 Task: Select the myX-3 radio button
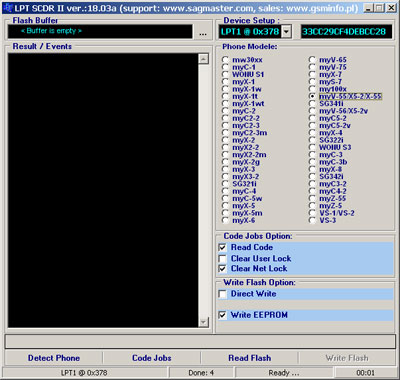tap(226, 169)
